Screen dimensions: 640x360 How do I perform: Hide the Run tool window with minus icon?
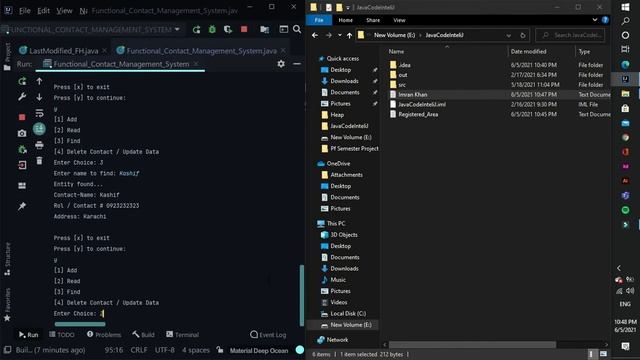pos(297,64)
